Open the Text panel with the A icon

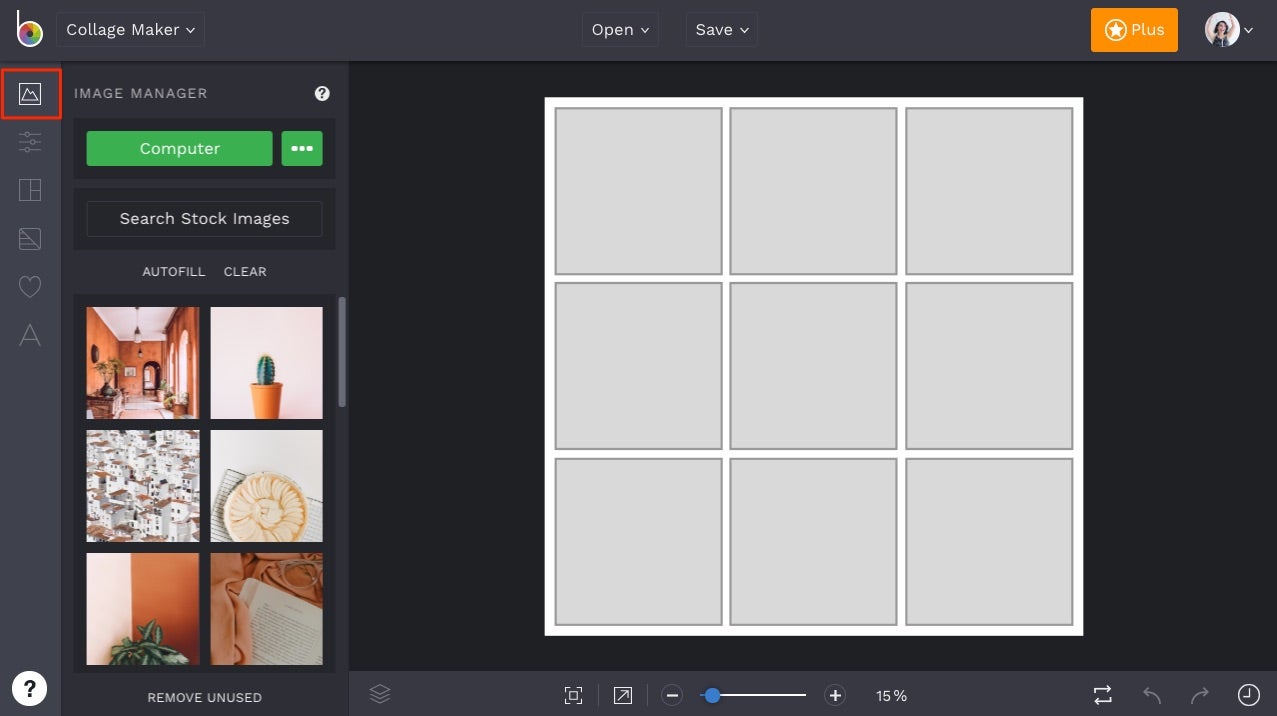tap(30, 335)
